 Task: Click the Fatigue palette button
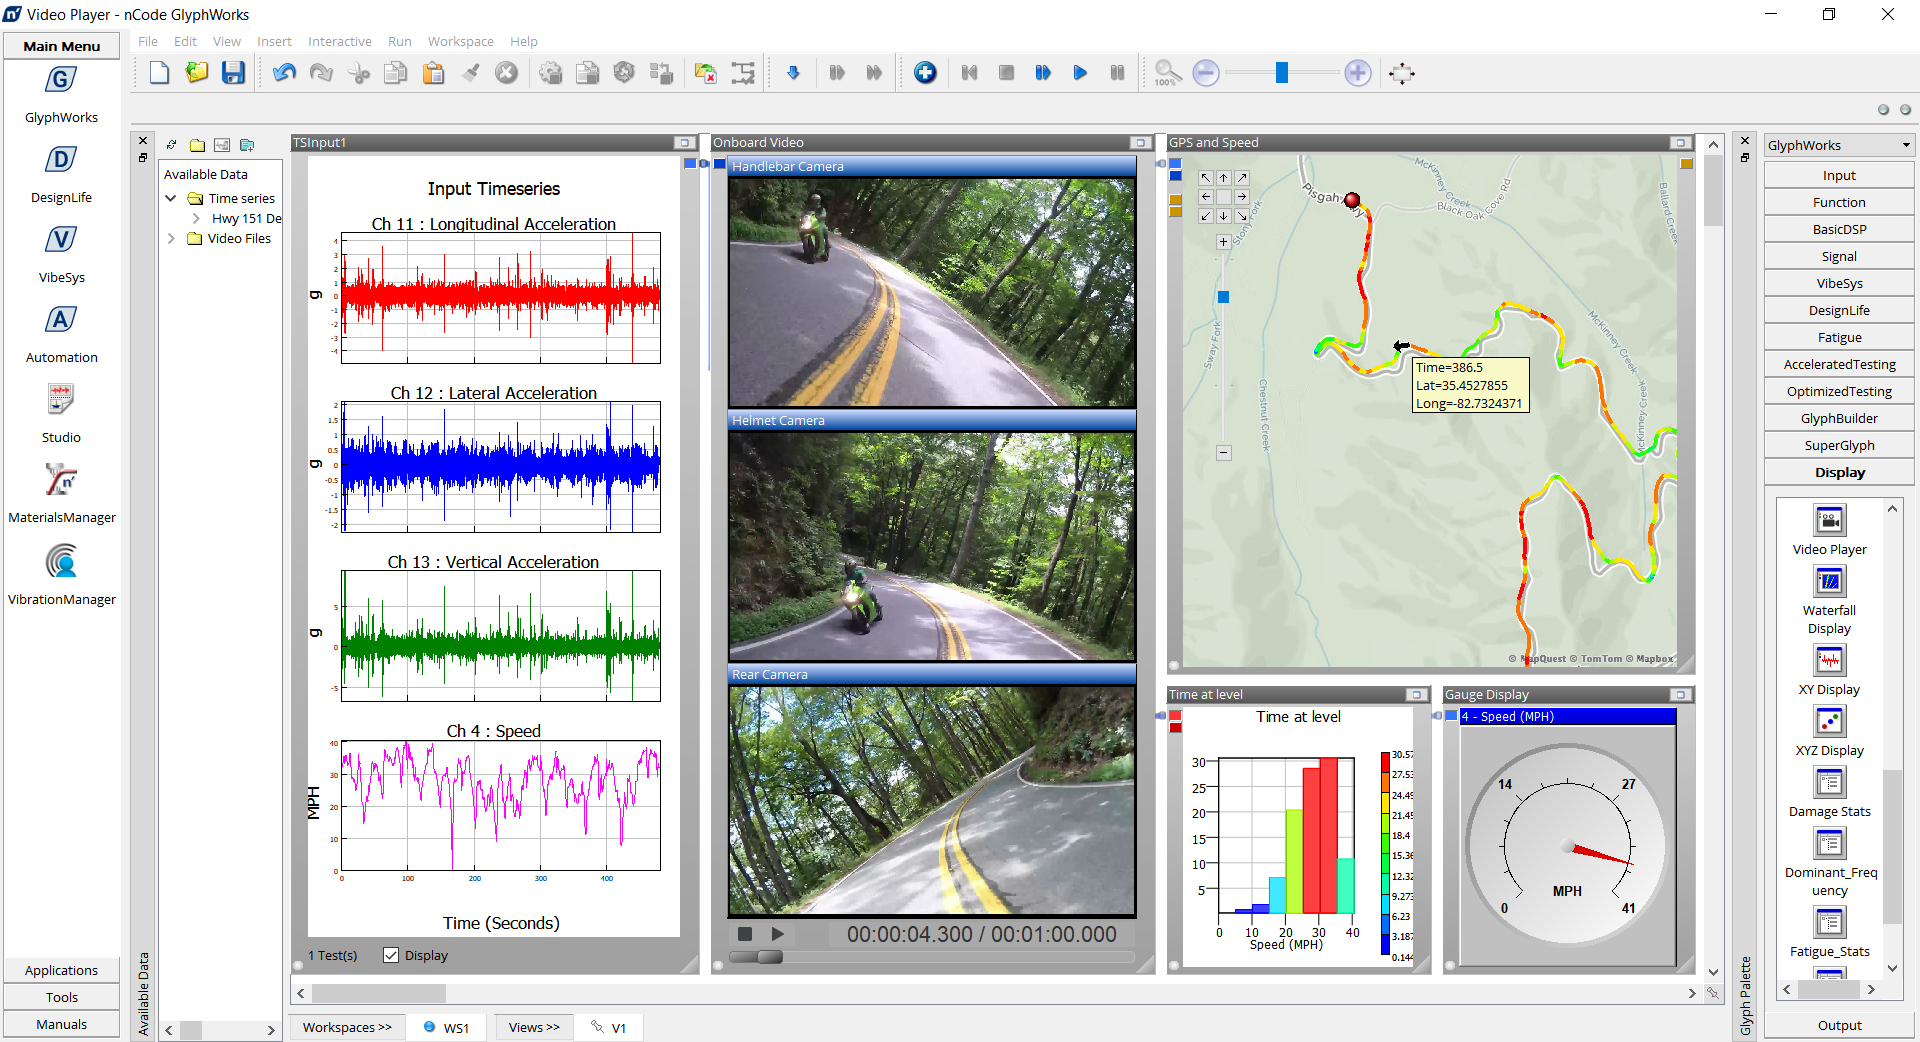[x=1838, y=338]
